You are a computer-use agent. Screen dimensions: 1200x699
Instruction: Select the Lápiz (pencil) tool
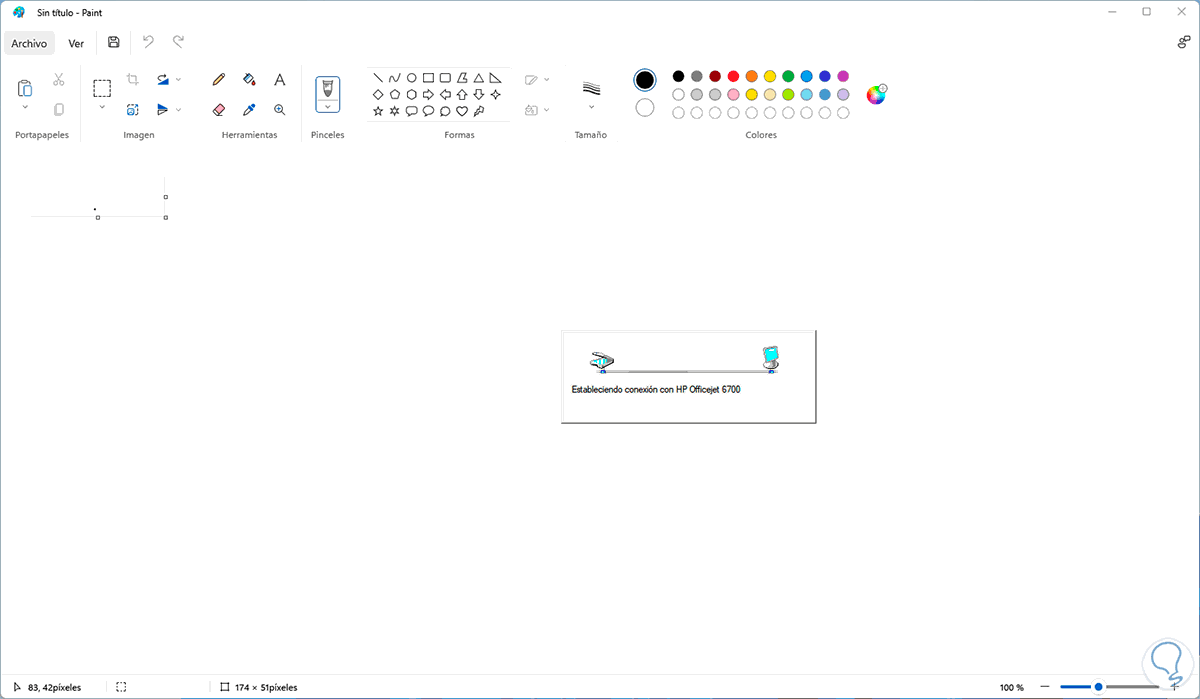[x=218, y=79]
